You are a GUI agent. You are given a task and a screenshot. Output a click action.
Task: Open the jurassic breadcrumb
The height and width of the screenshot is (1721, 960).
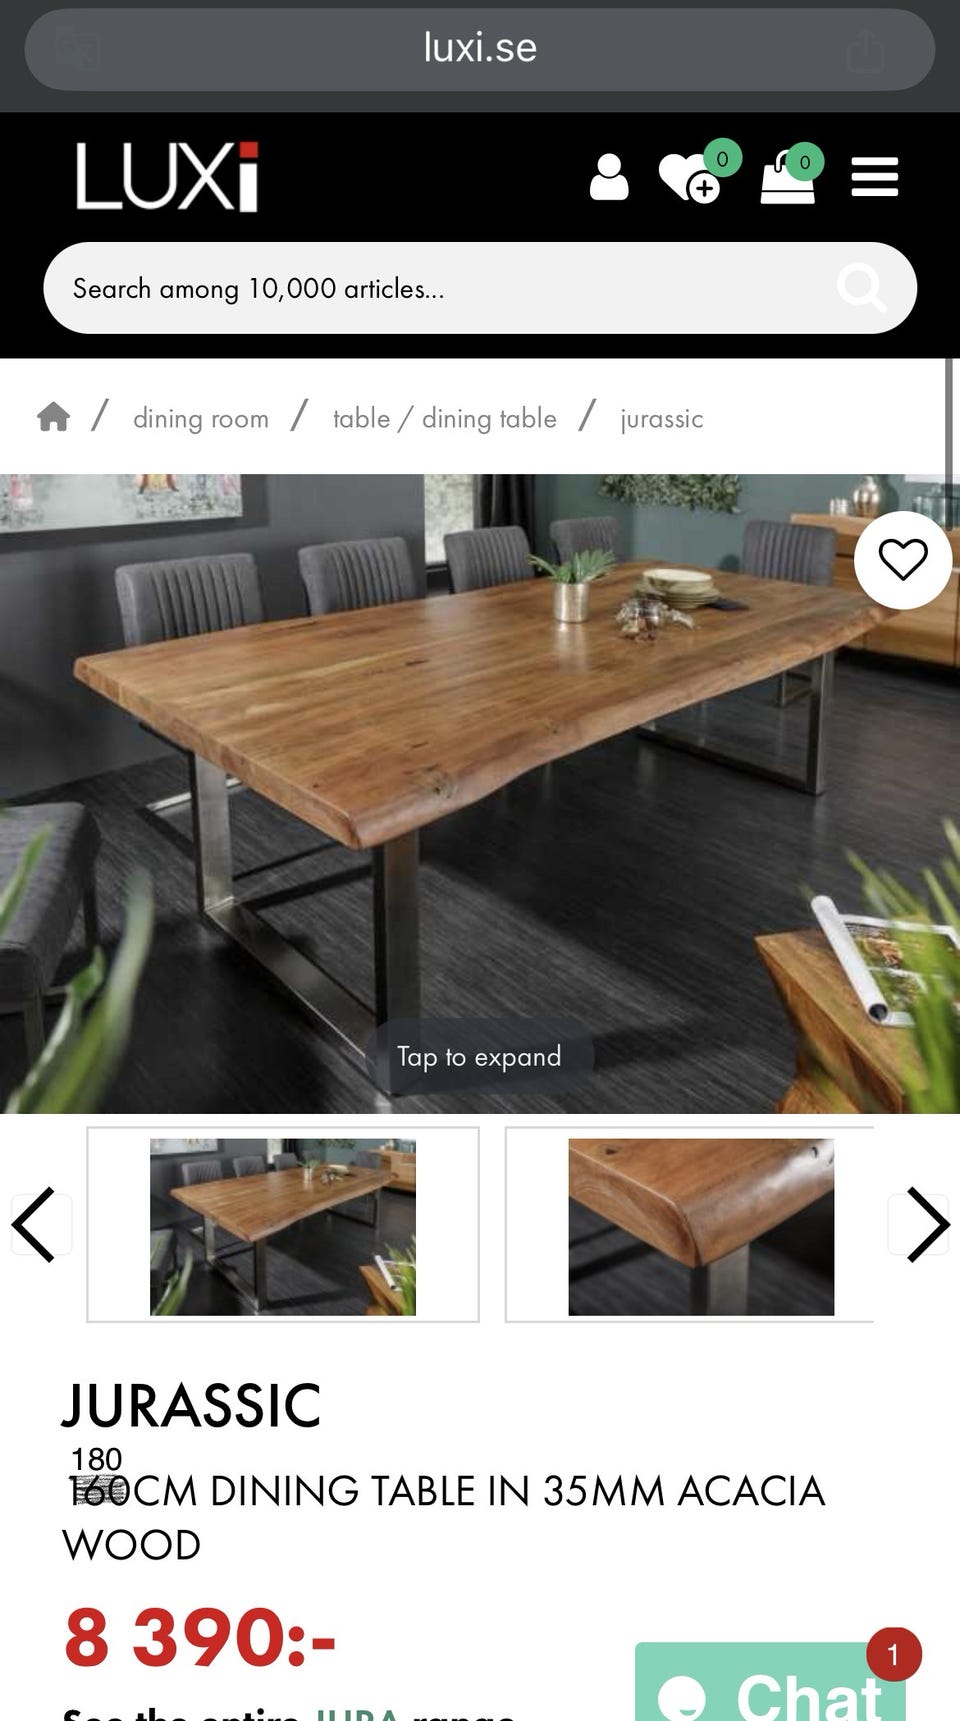pyautogui.click(x=662, y=418)
